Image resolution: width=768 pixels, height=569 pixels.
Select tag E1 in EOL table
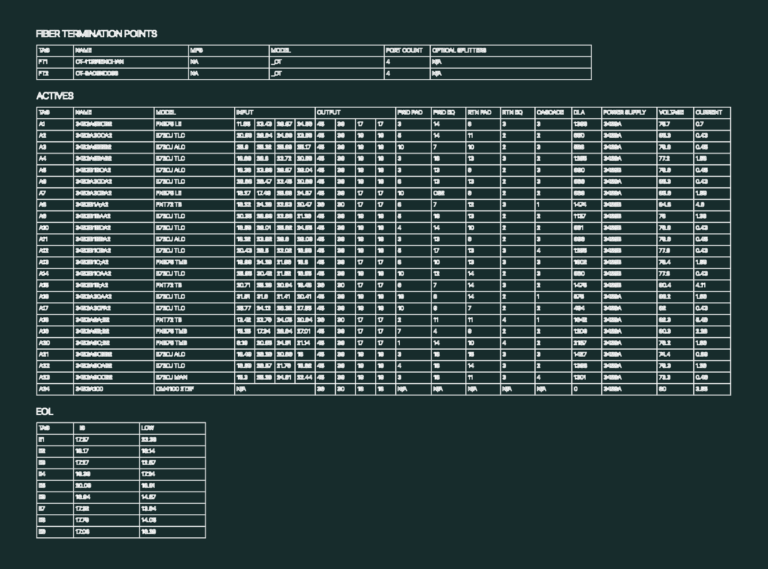click(x=42, y=440)
